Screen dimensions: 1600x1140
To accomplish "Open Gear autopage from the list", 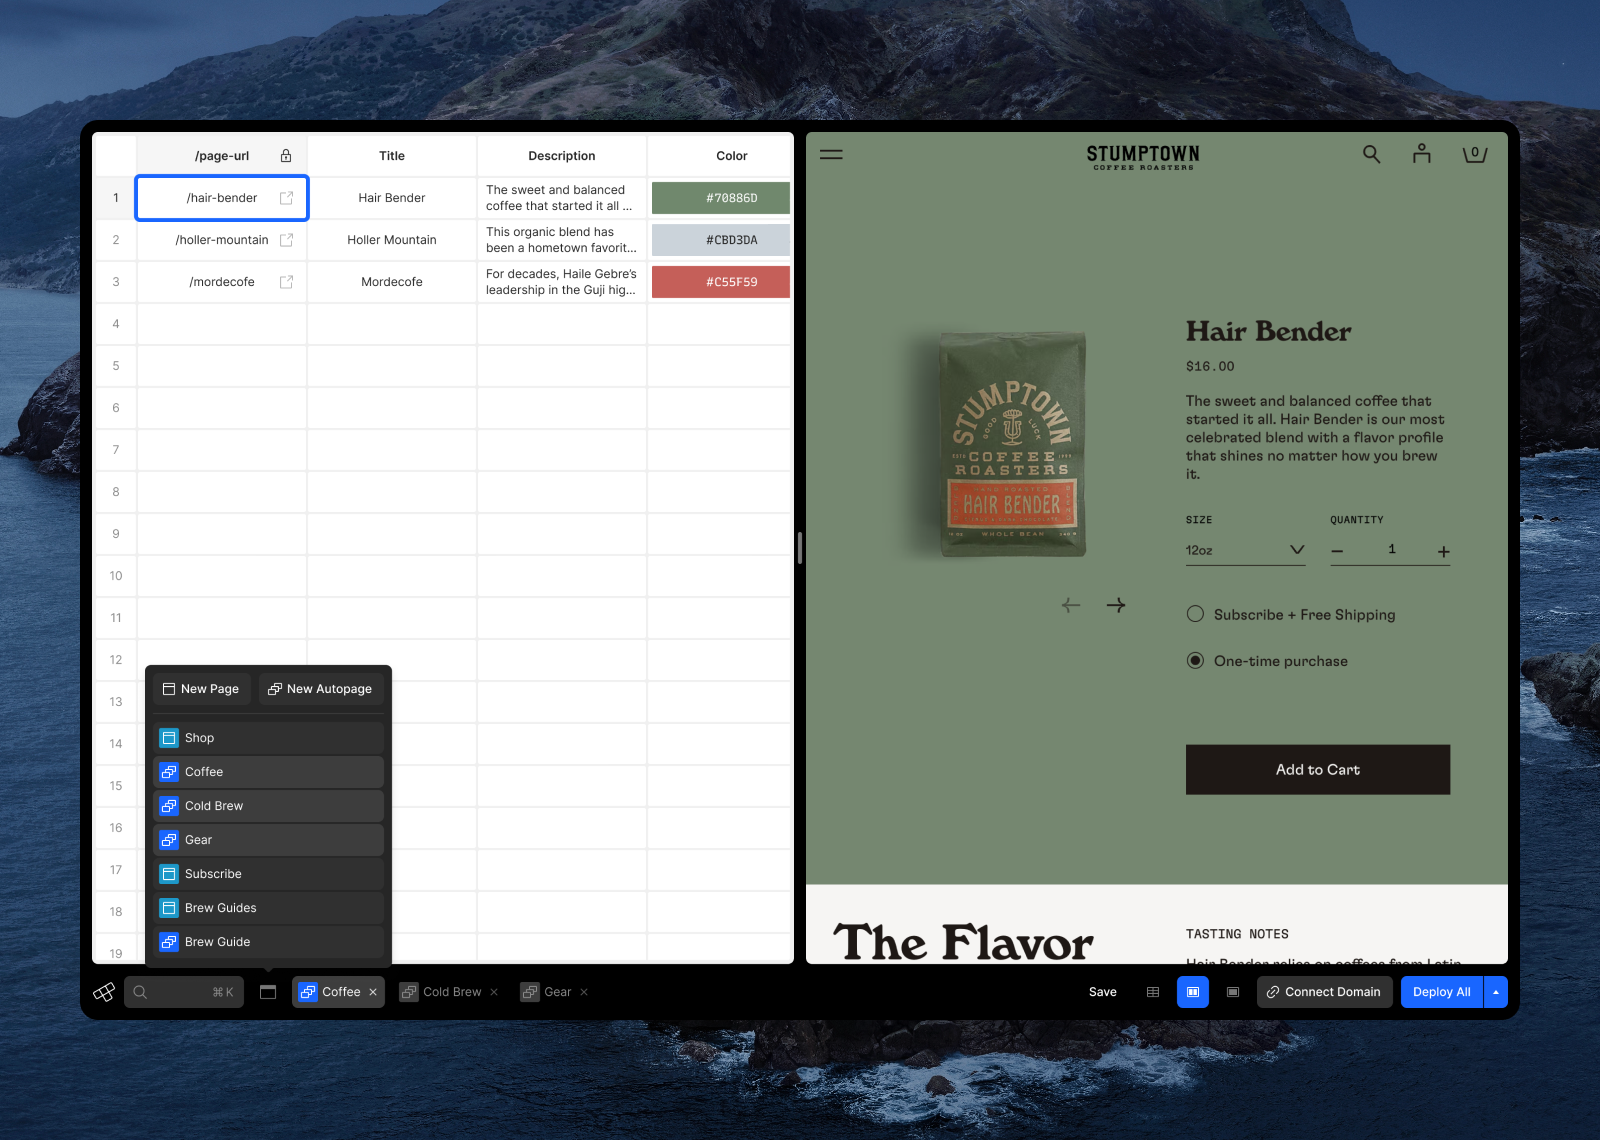I will coord(269,840).
